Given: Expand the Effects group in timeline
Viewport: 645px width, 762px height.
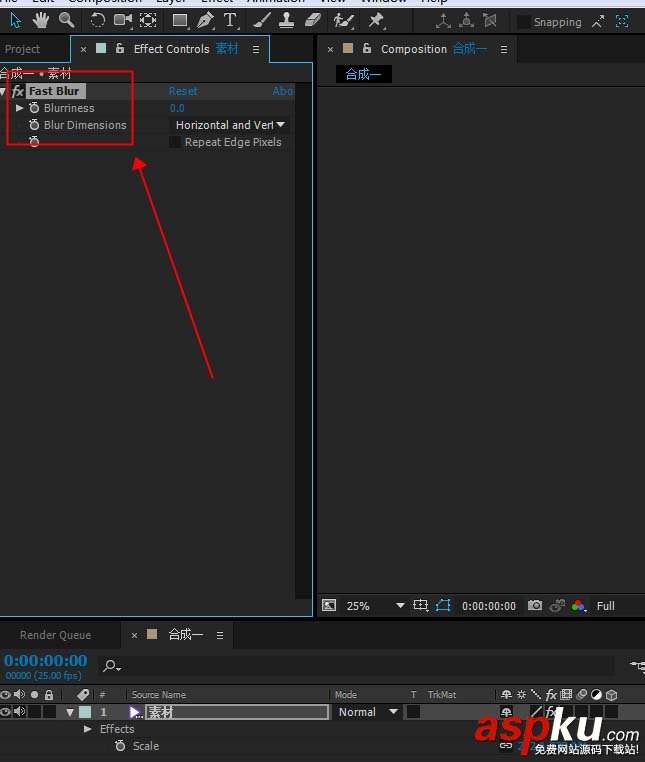Looking at the screenshot, I should tap(87, 729).
